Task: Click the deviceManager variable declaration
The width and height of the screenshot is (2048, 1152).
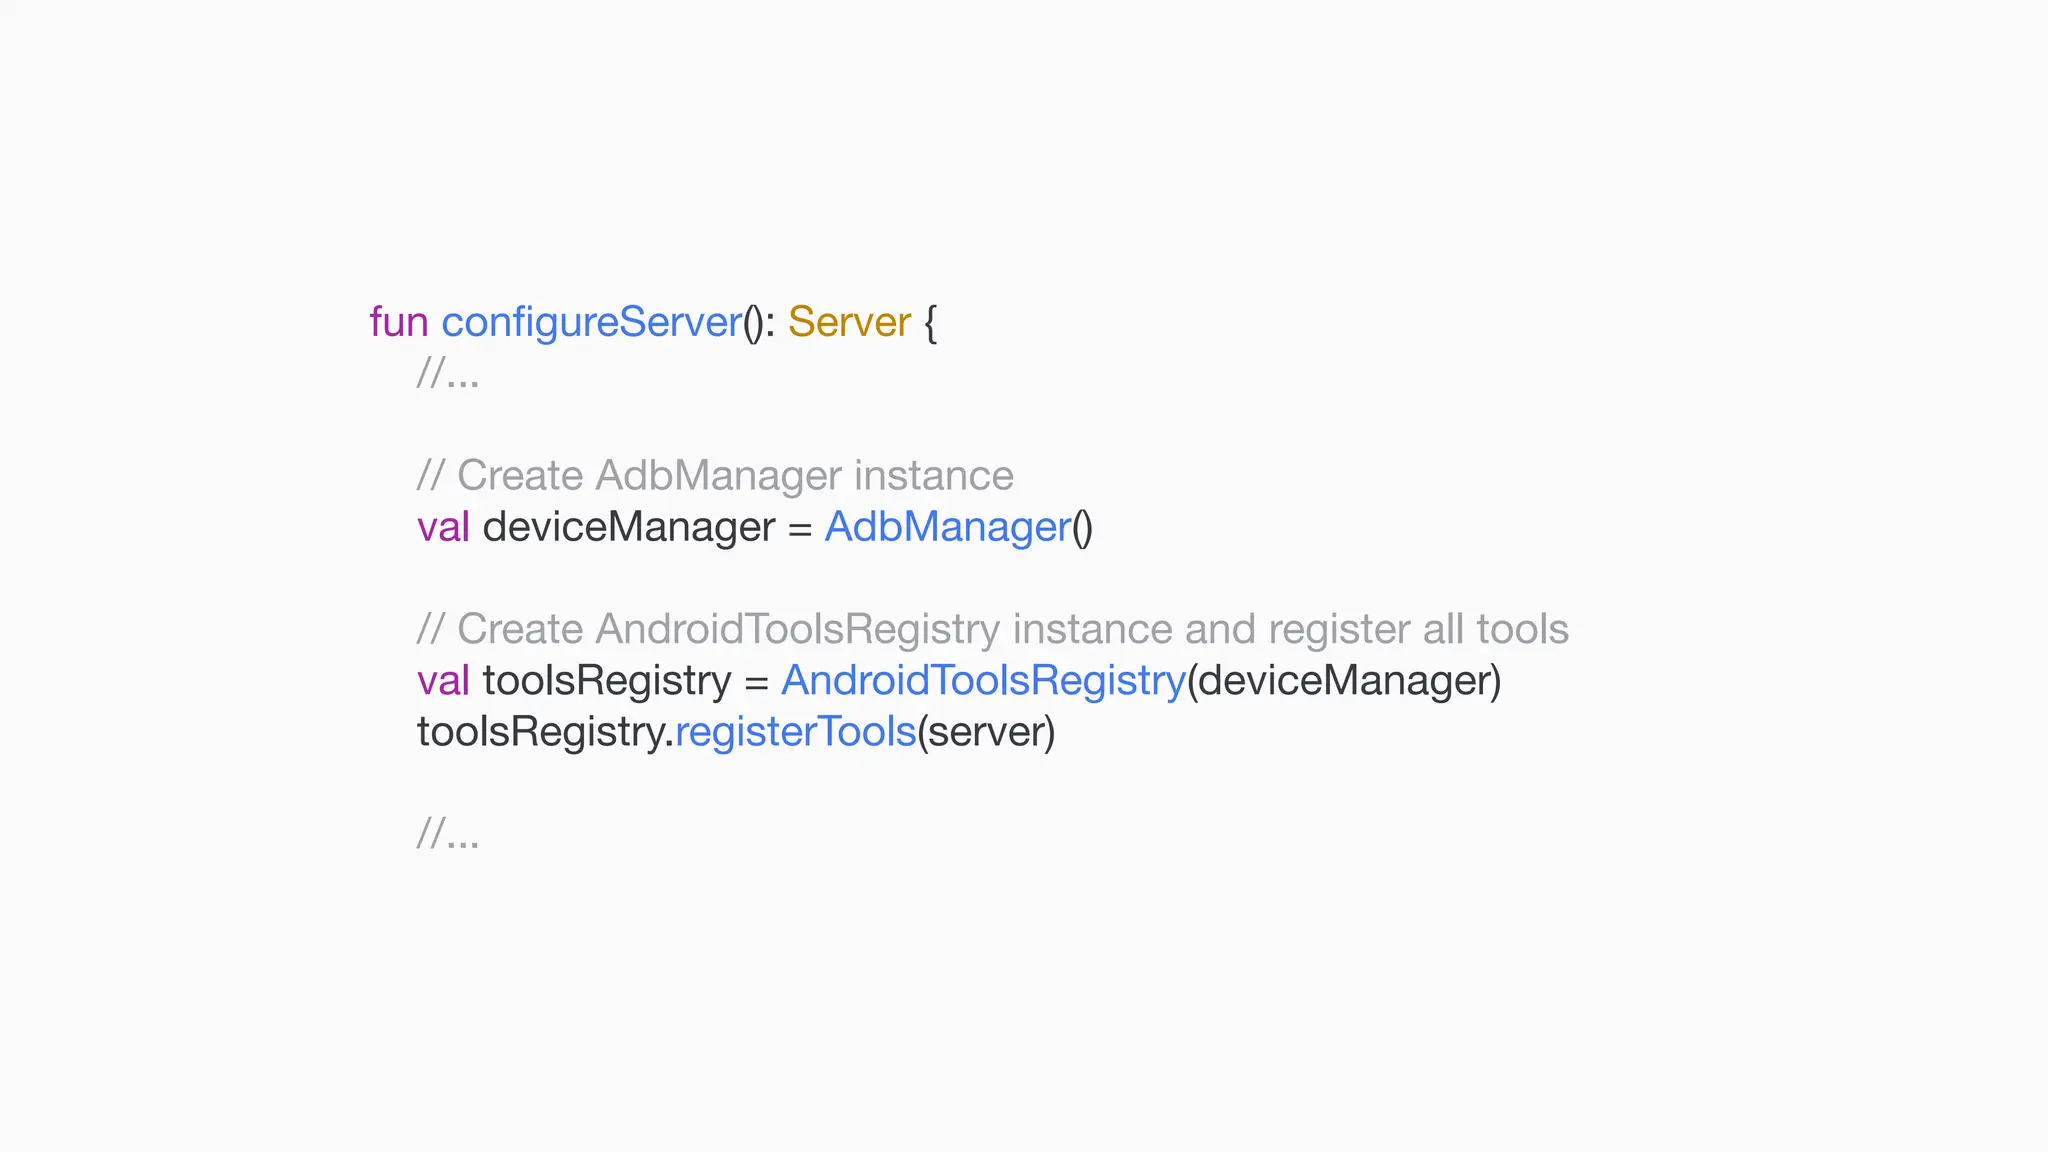Action: (x=628, y=527)
